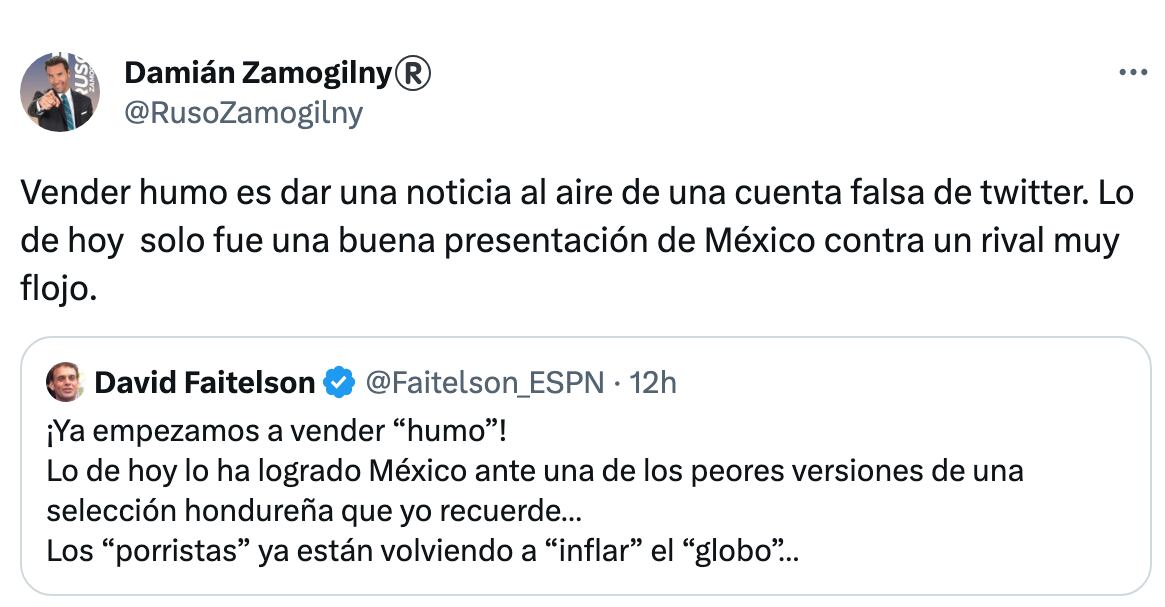Image resolution: width=1165 pixels, height=607 pixels.
Task: Click the blue verified badge
Action: [340, 381]
